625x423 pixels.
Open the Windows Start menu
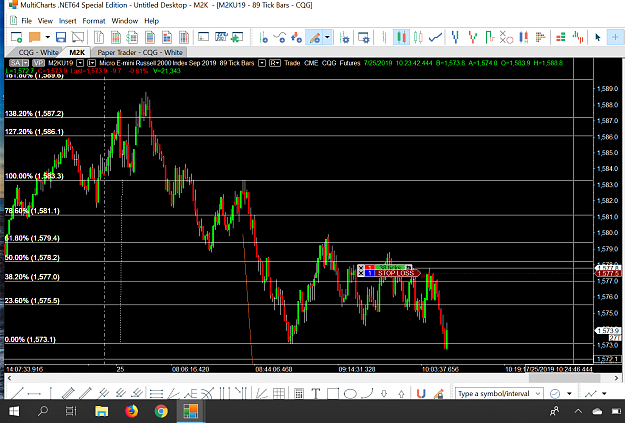click(x=14, y=411)
